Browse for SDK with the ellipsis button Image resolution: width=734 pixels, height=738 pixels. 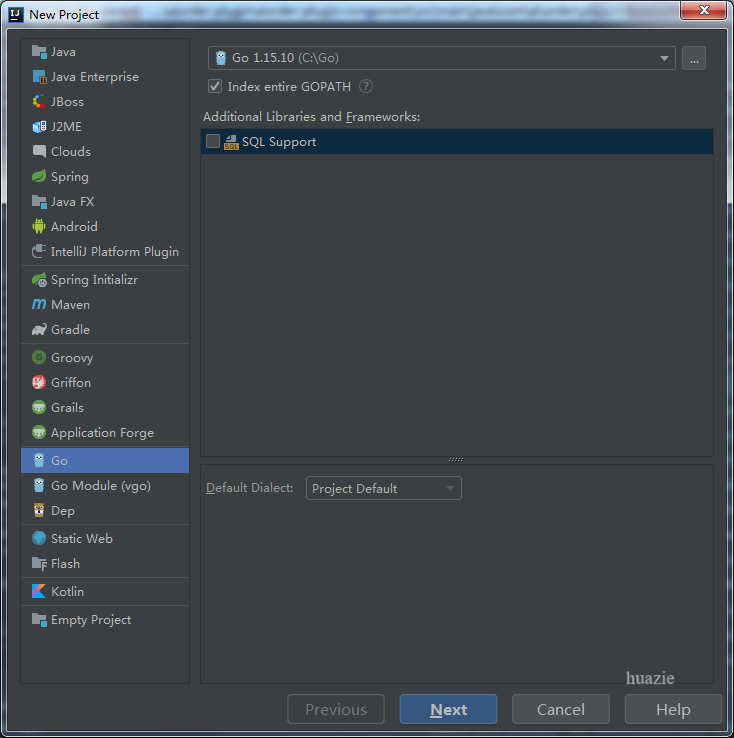(x=694, y=58)
